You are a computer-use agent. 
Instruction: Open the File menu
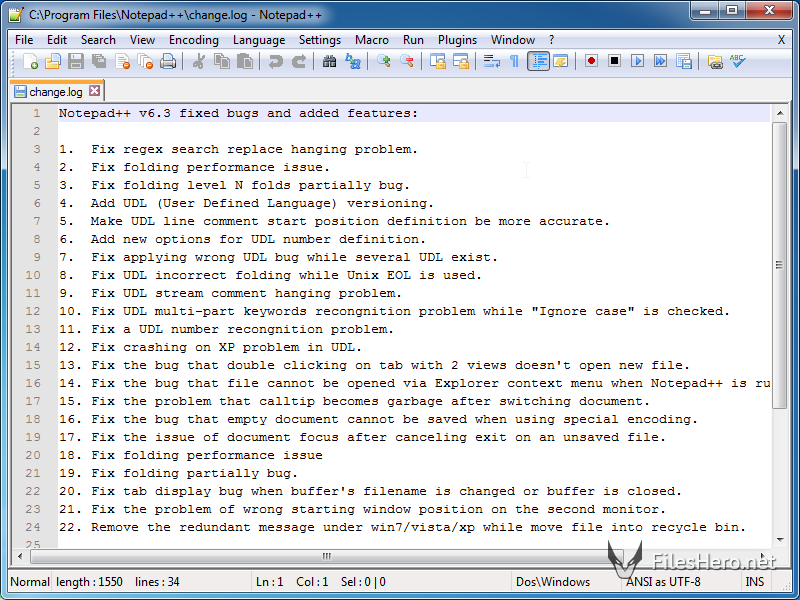(24, 40)
